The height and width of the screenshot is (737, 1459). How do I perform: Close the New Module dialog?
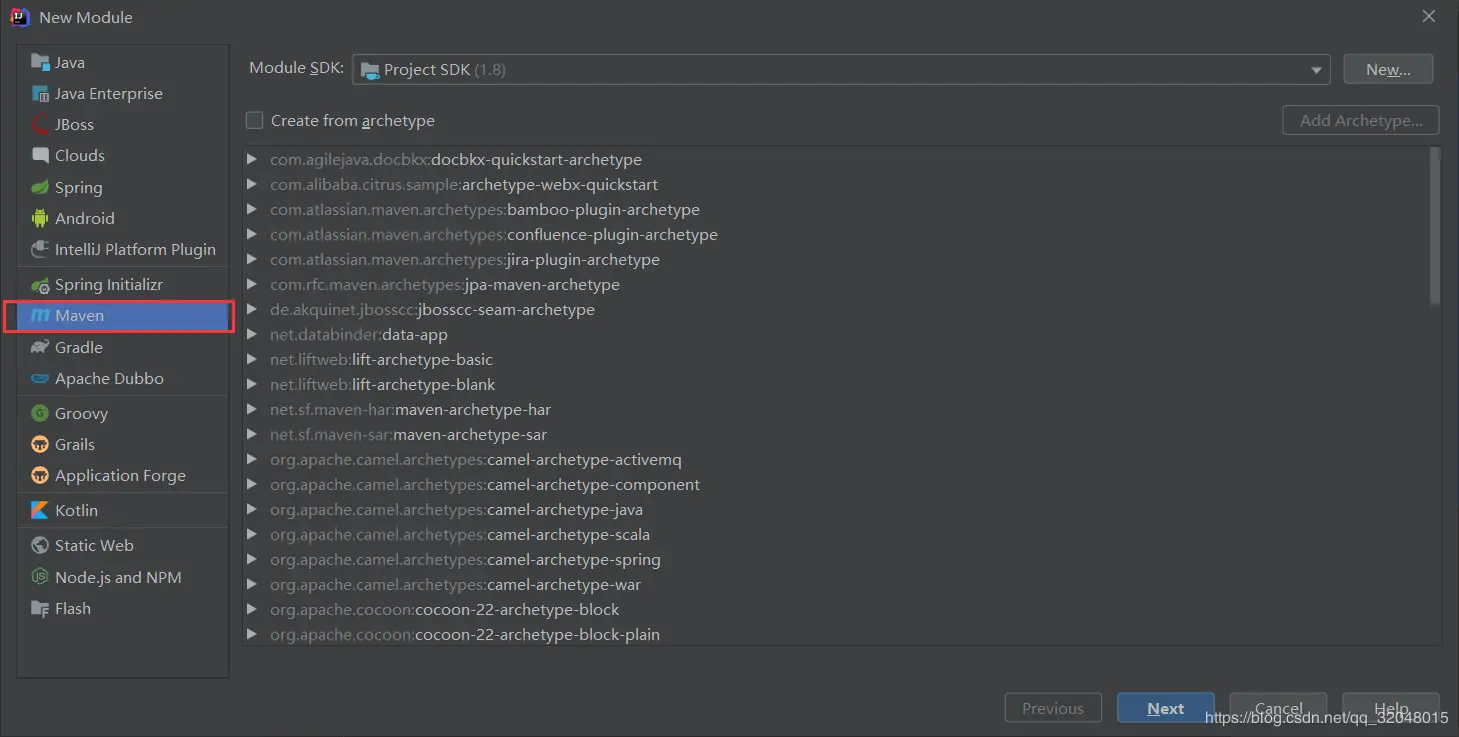[1429, 16]
